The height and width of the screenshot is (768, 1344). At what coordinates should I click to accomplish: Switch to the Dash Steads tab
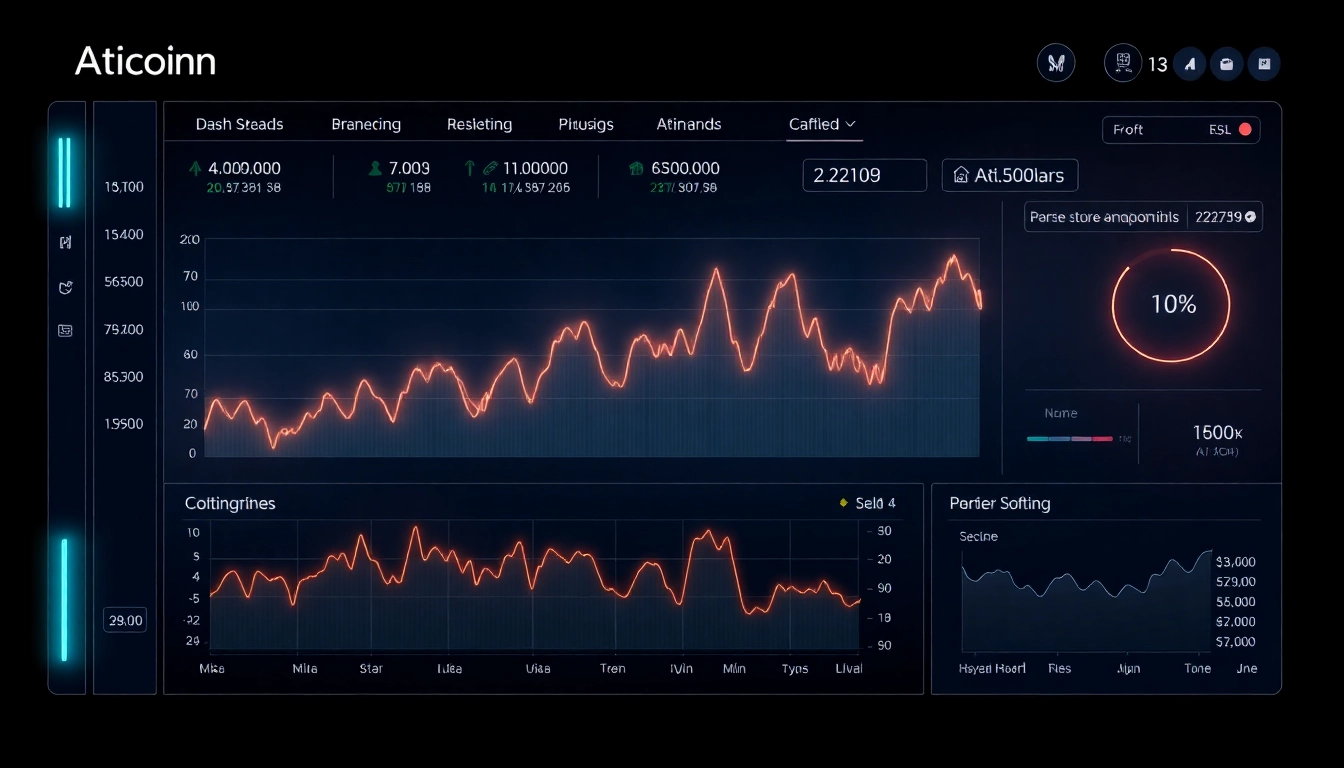[239, 124]
